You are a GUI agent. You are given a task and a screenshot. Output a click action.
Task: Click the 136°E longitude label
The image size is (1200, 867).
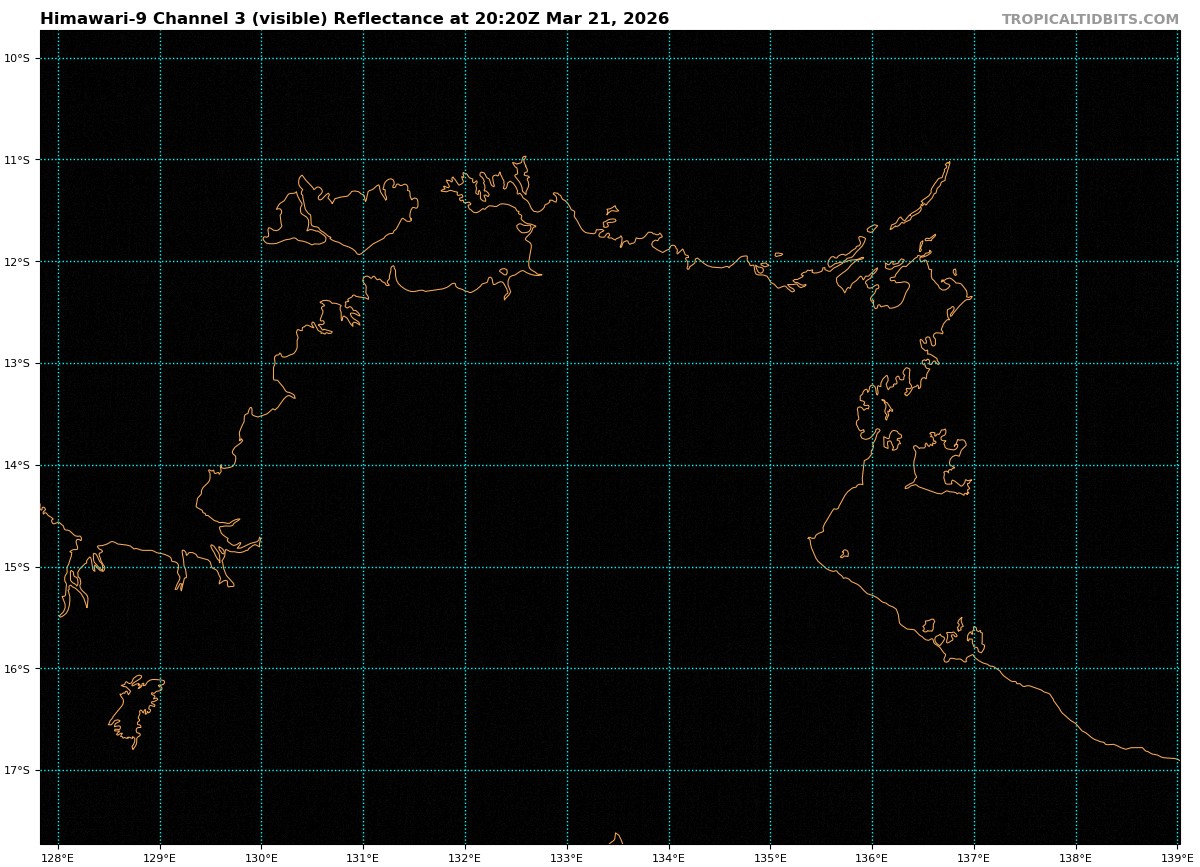coord(872,858)
